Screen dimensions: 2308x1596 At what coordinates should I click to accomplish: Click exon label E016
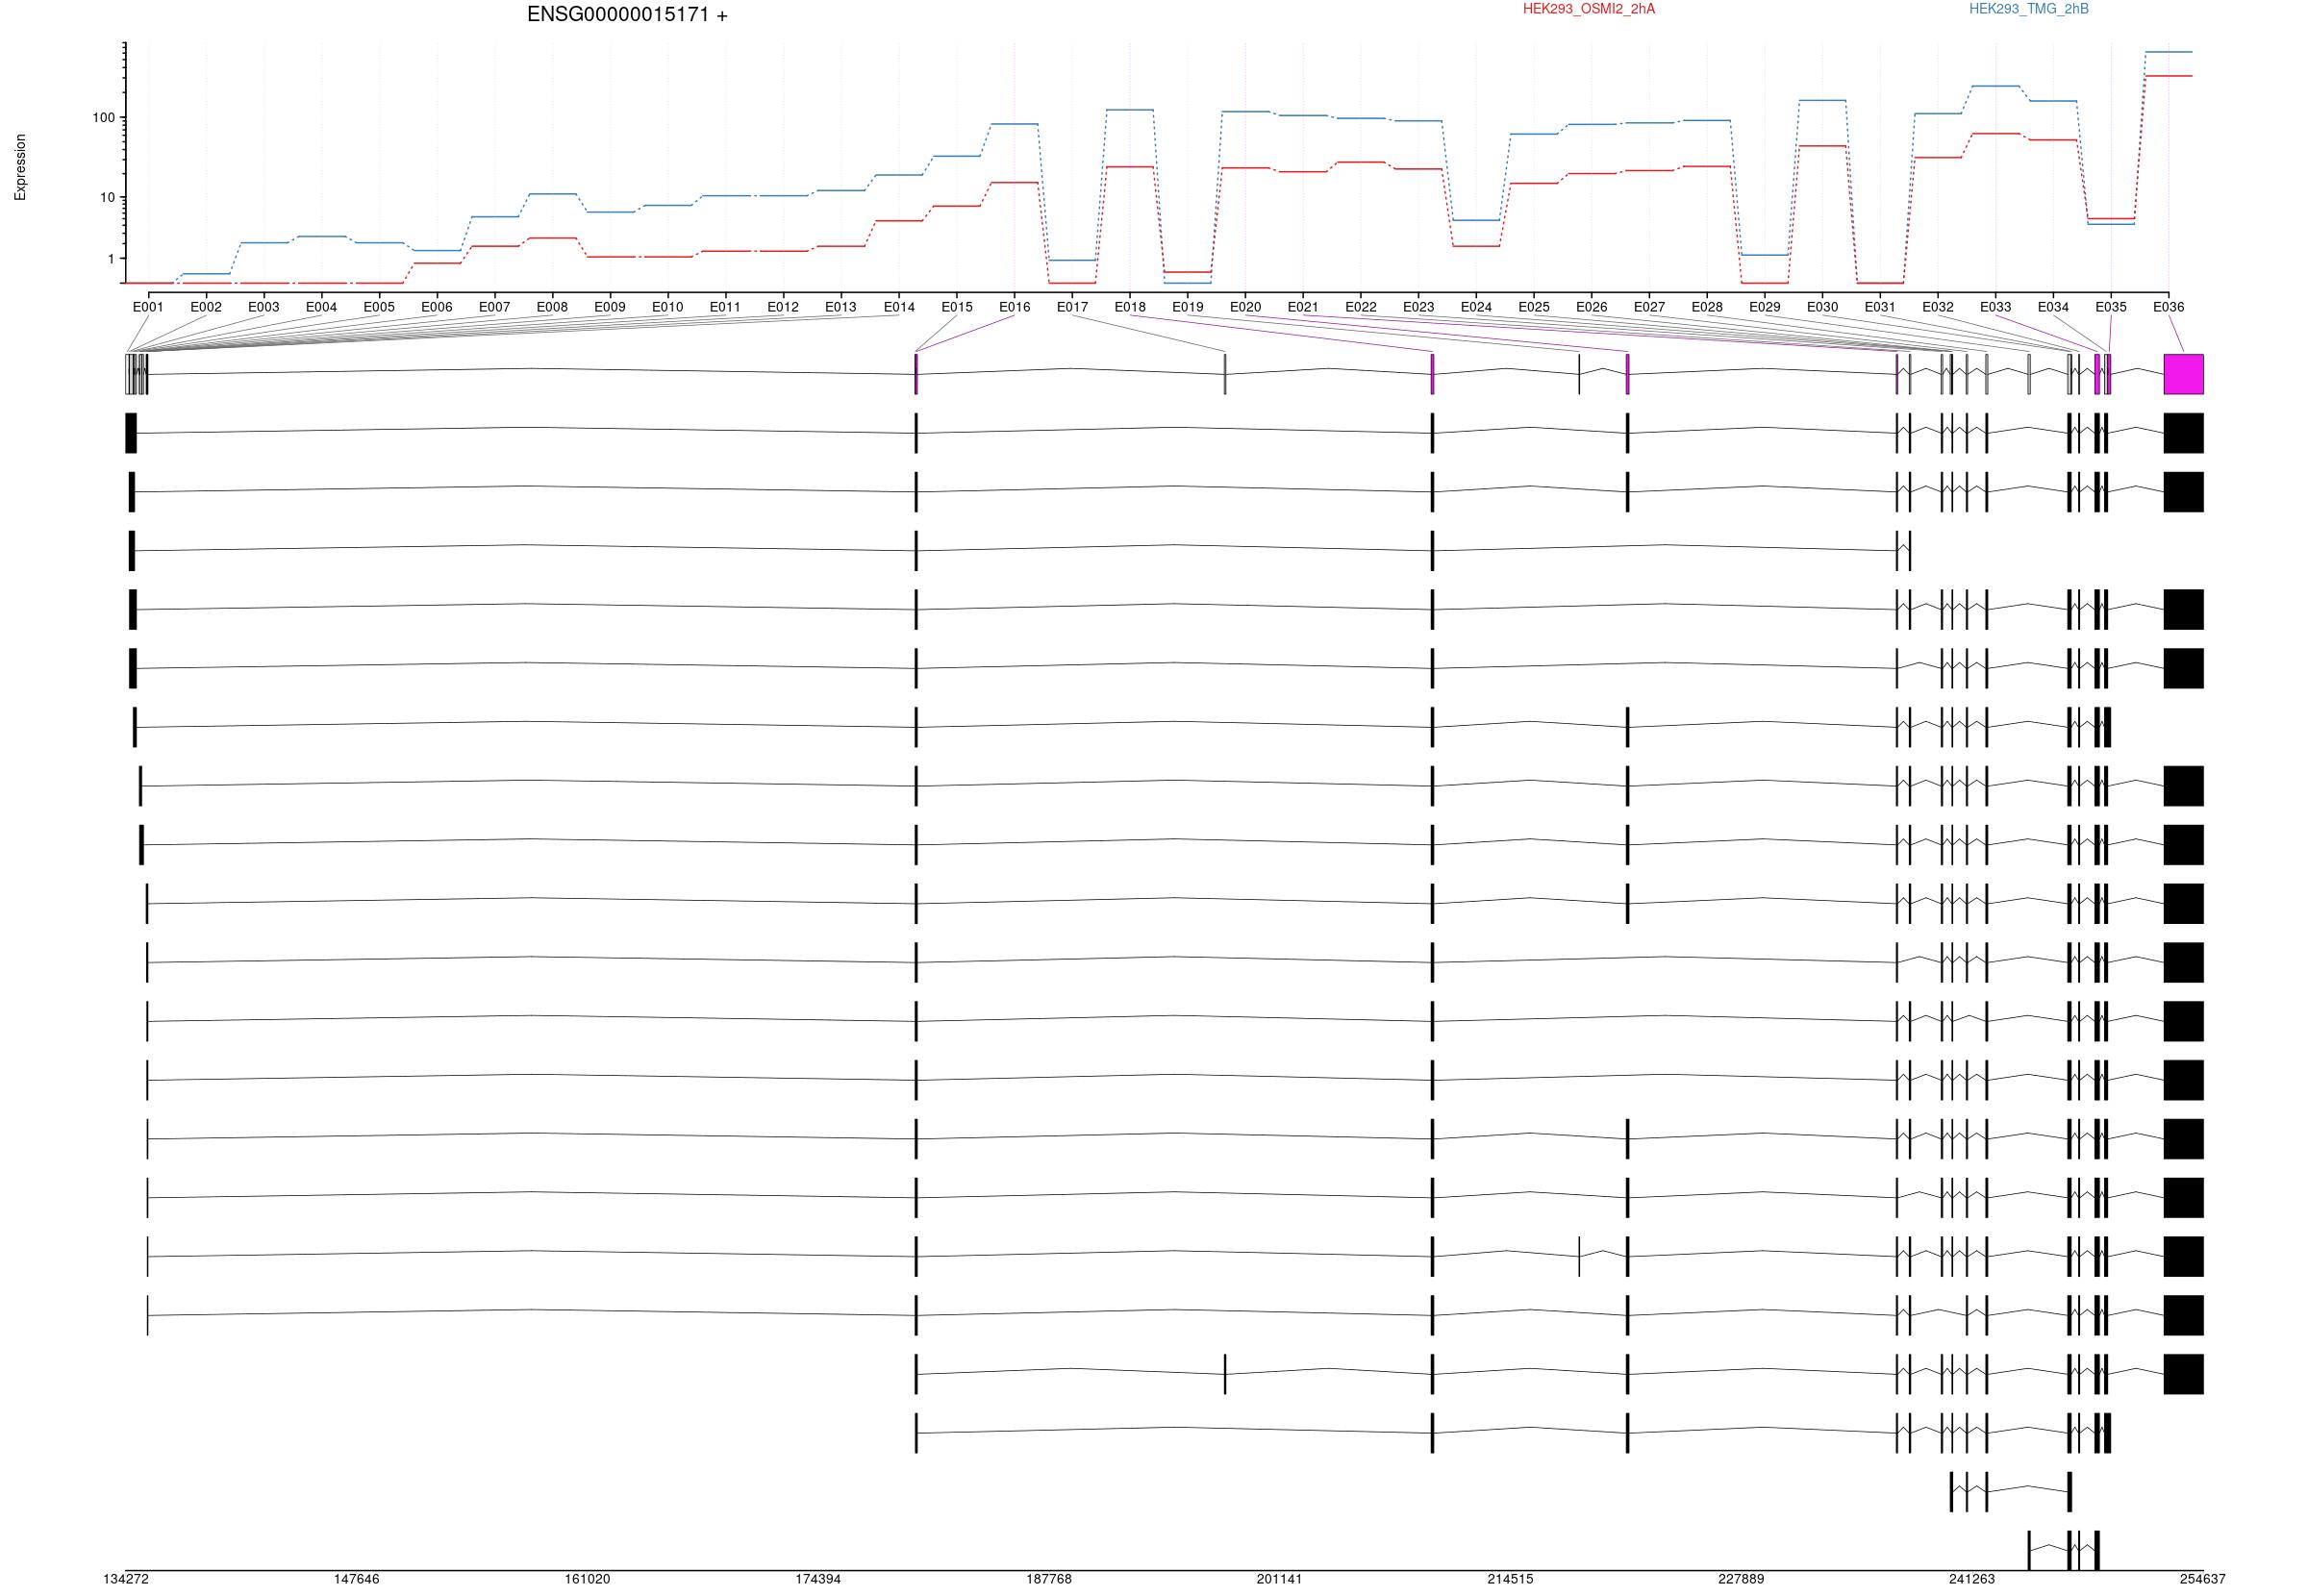pos(1014,307)
